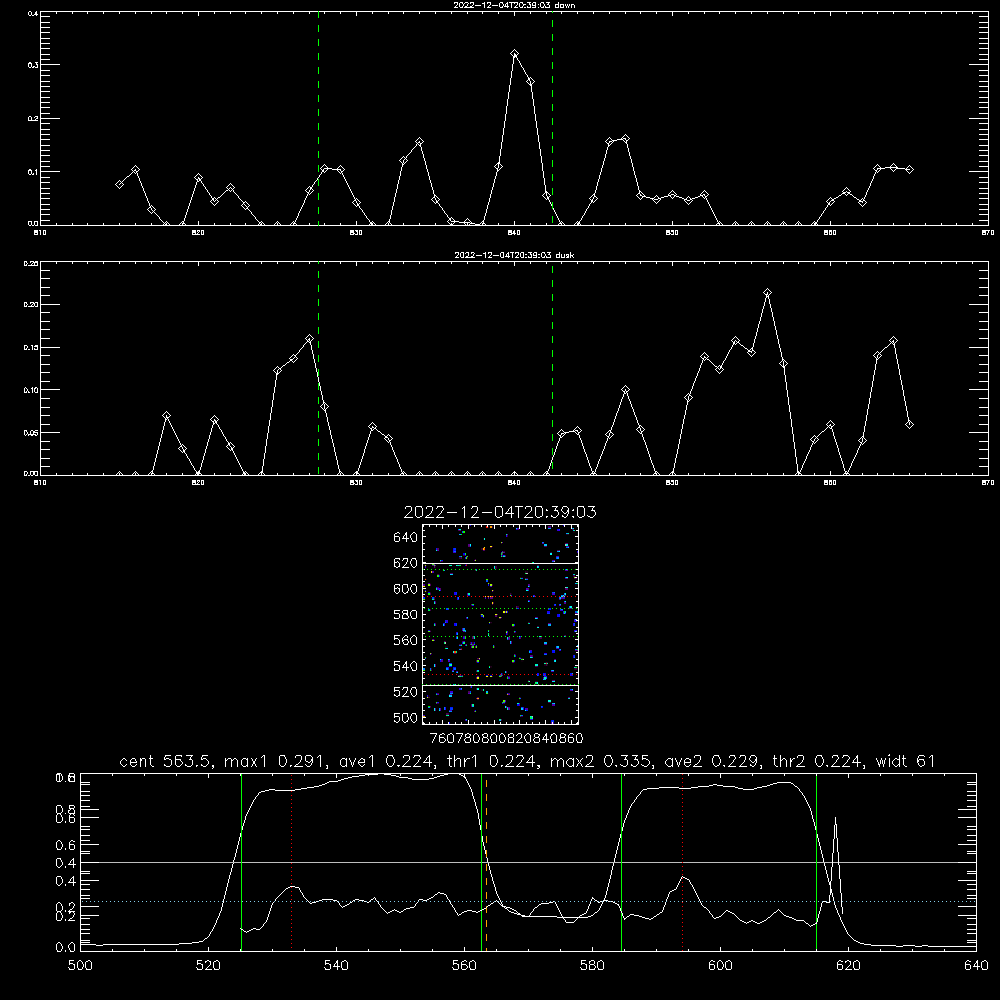Click the solid horizontal threshold line in bottom plot
The image size is (1000, 1000).
point(528,862)
